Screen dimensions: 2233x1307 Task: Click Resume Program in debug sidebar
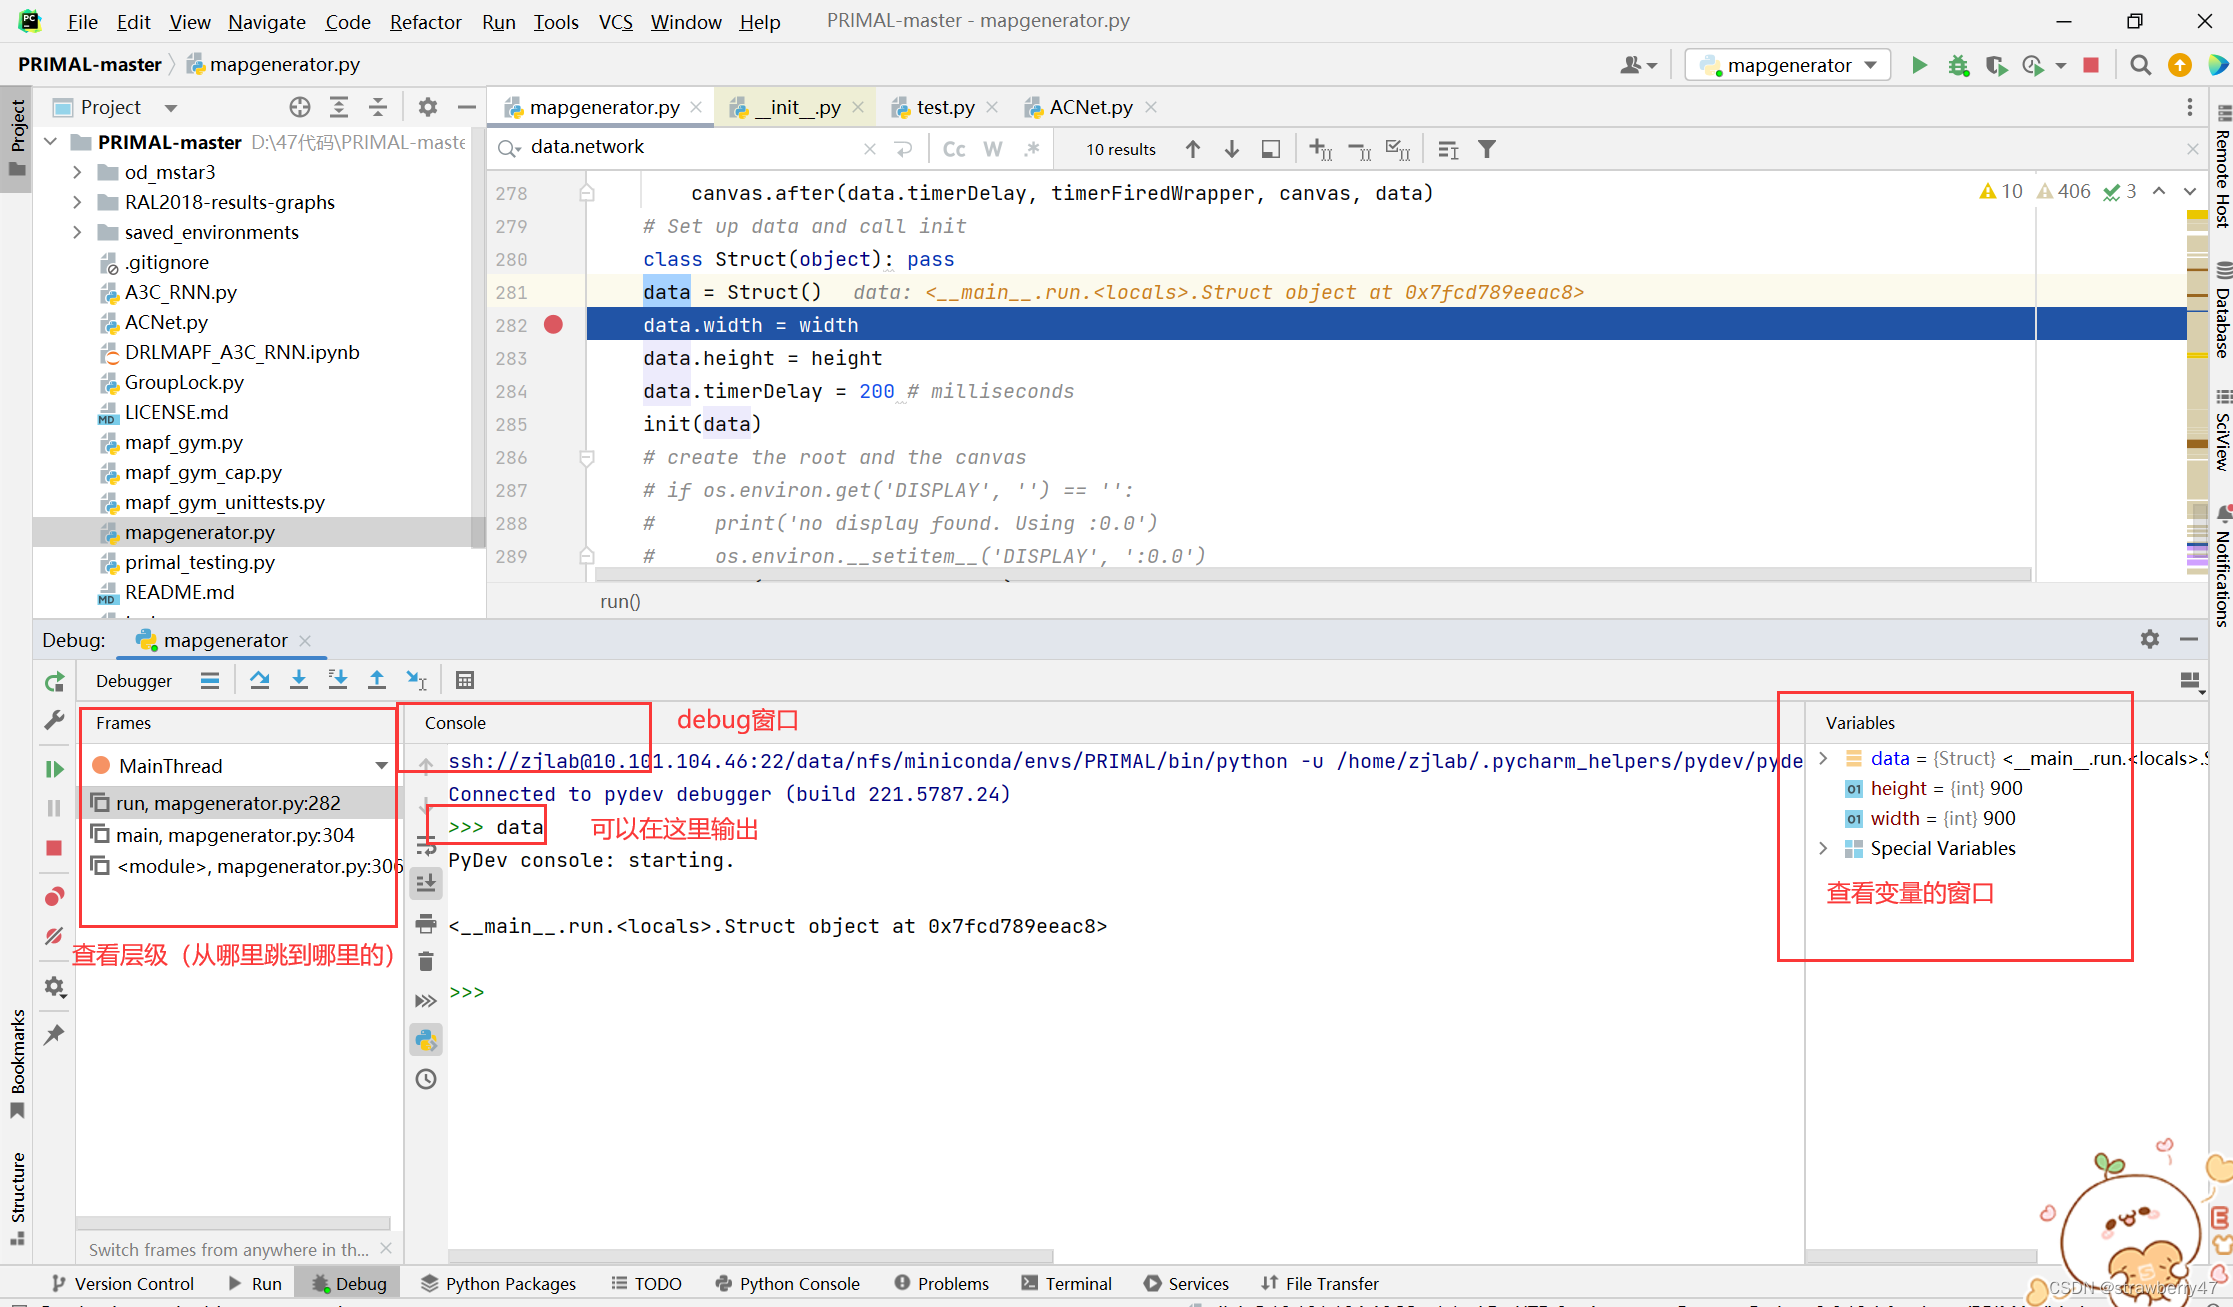click(54, 769)
